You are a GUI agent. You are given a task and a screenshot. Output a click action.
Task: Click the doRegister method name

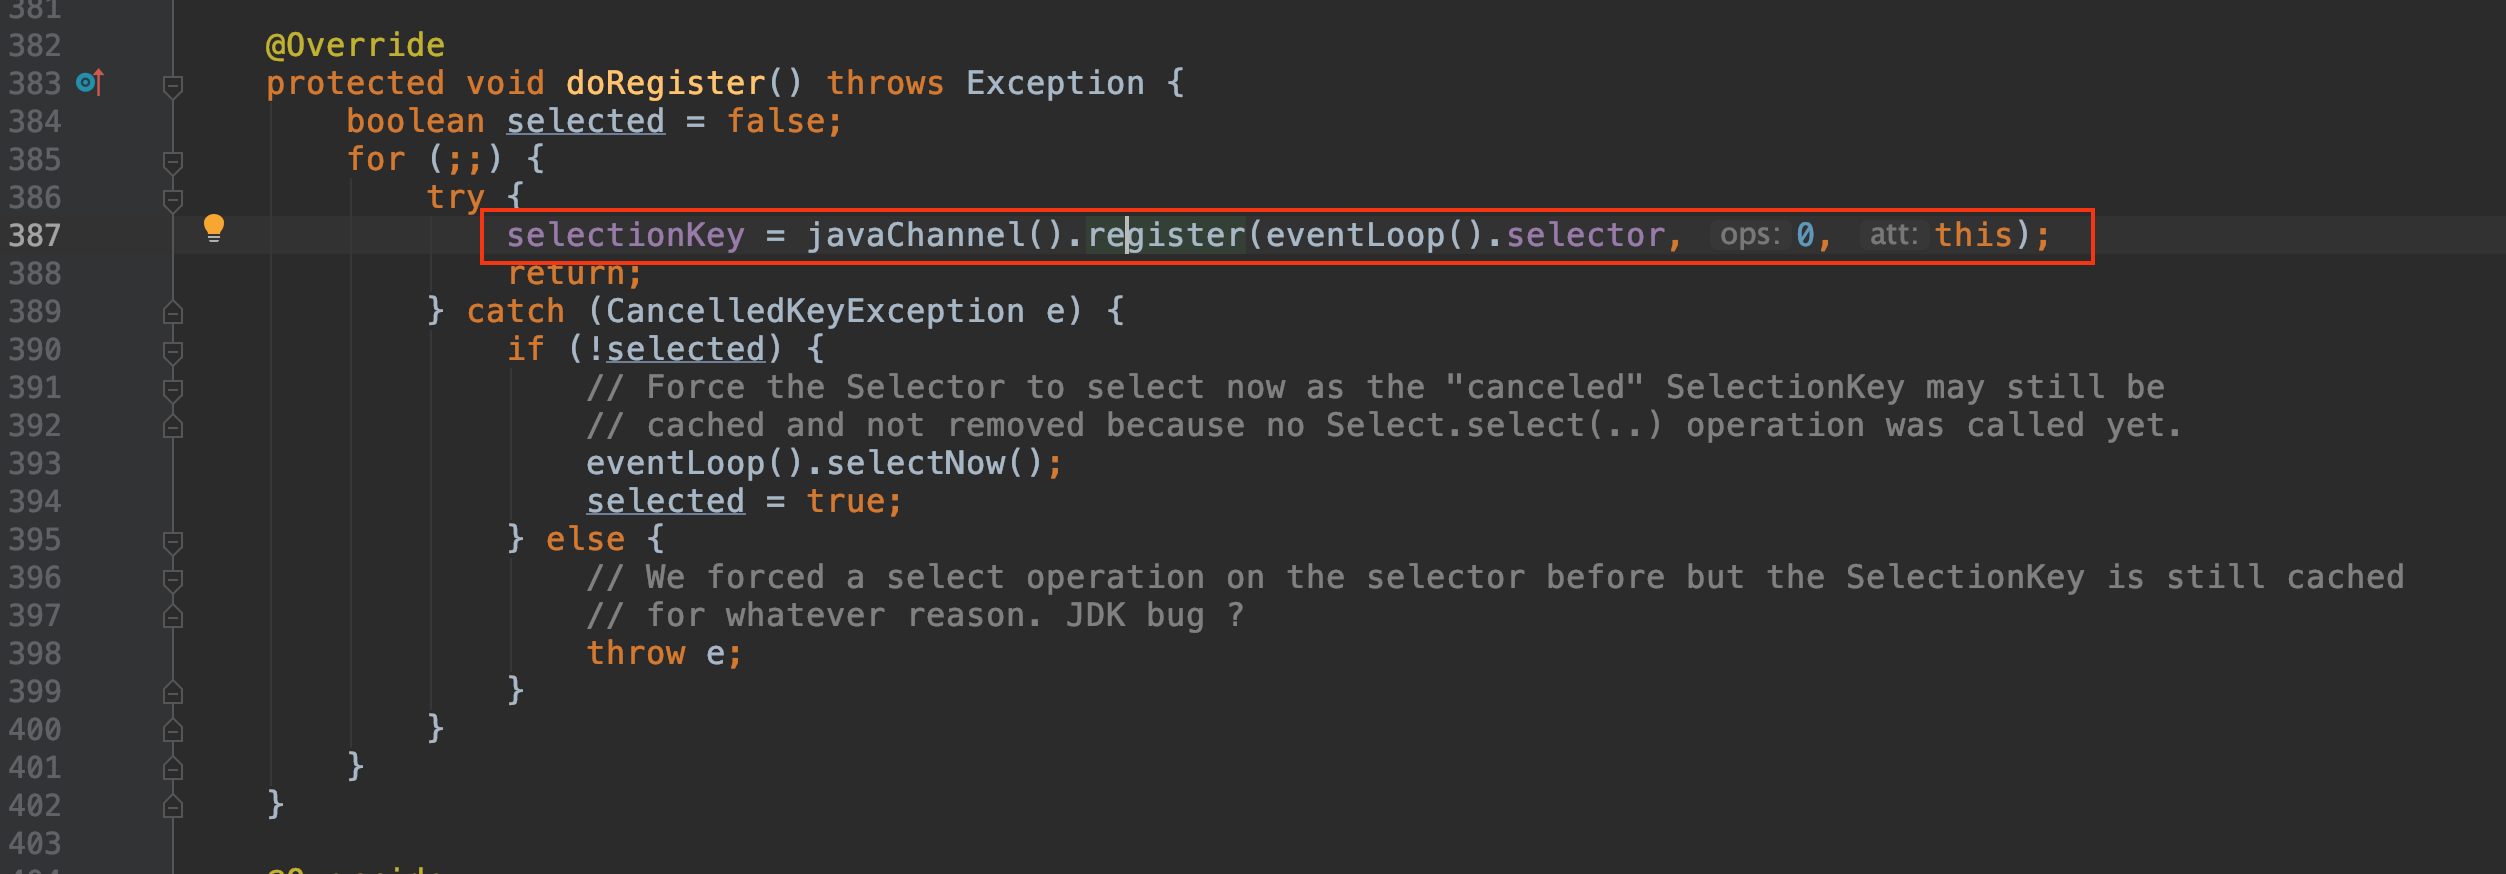tap(665, 83)
